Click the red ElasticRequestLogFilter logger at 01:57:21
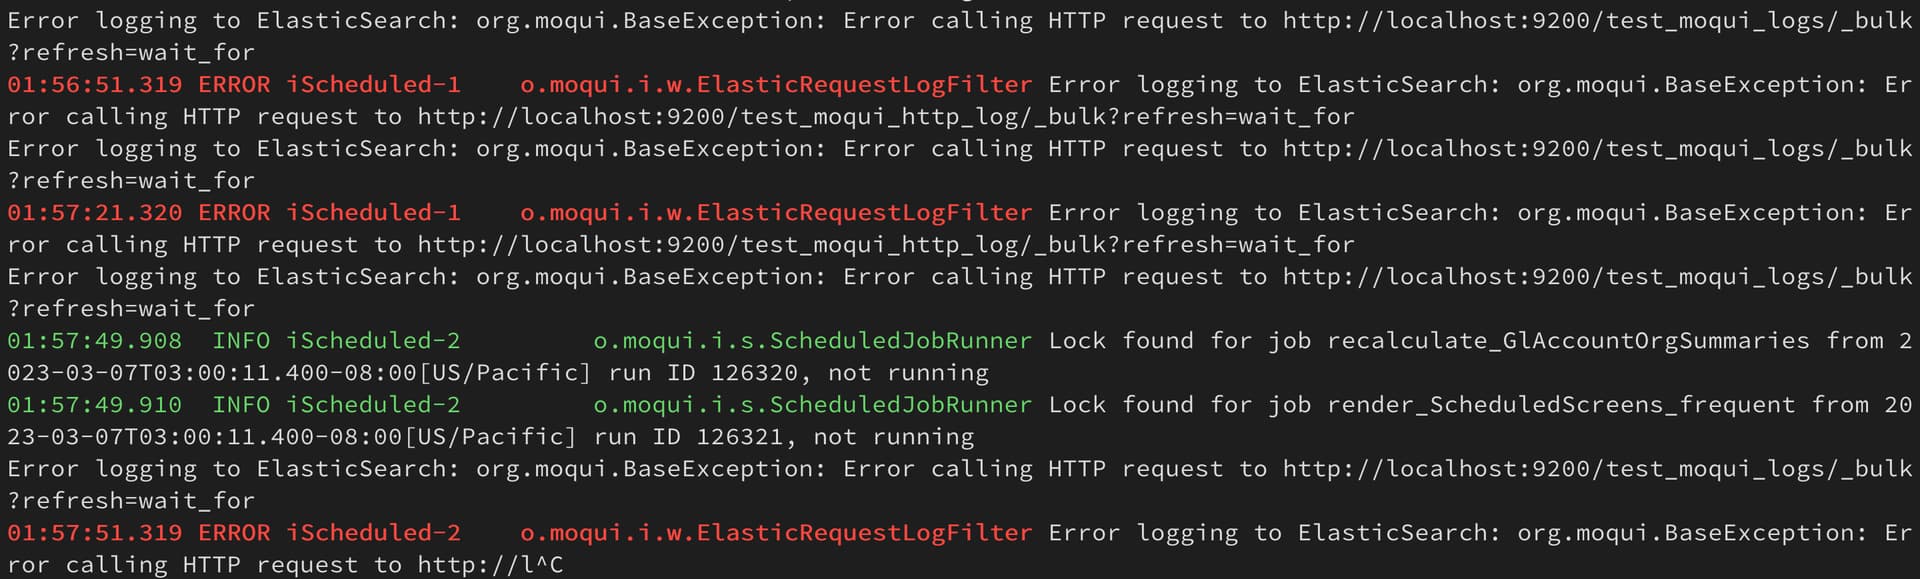 click(776, 213)
